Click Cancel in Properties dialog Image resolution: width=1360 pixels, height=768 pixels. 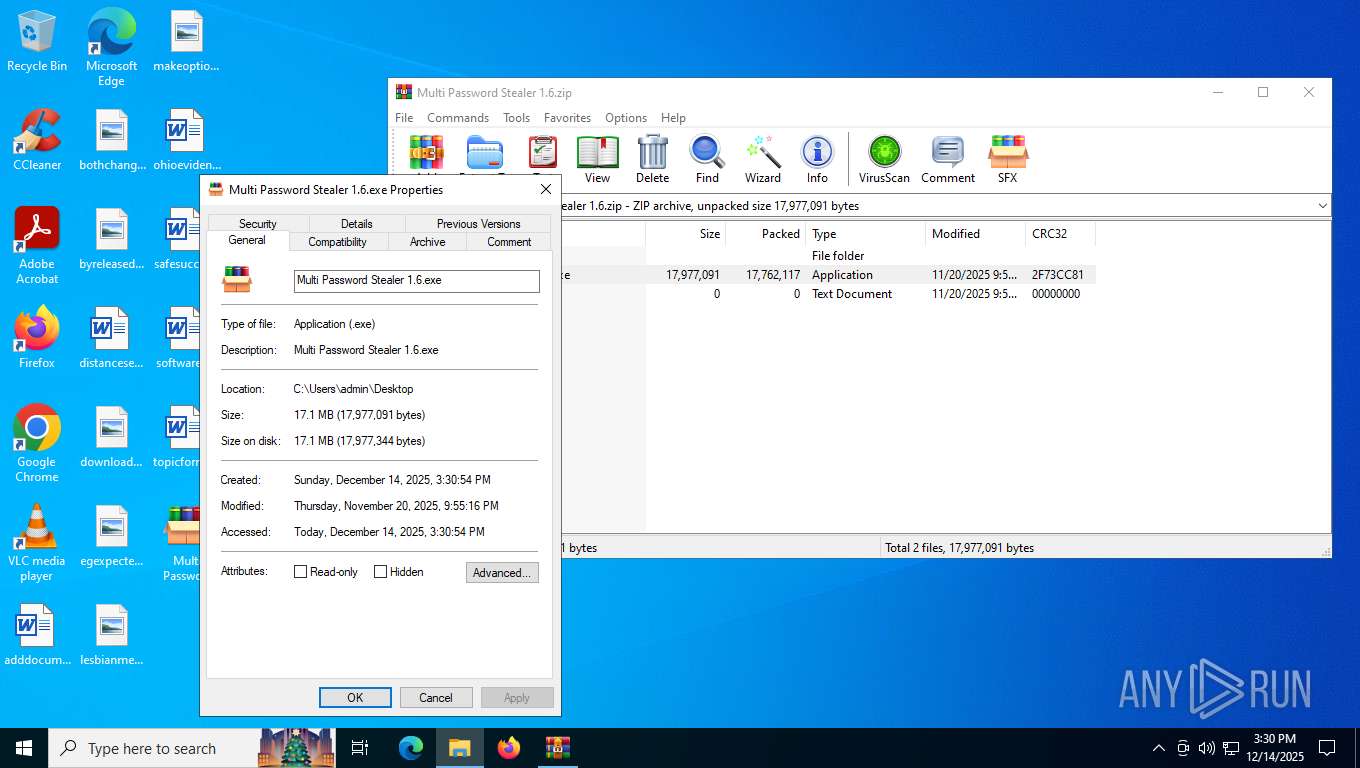[x=436, y=698]
